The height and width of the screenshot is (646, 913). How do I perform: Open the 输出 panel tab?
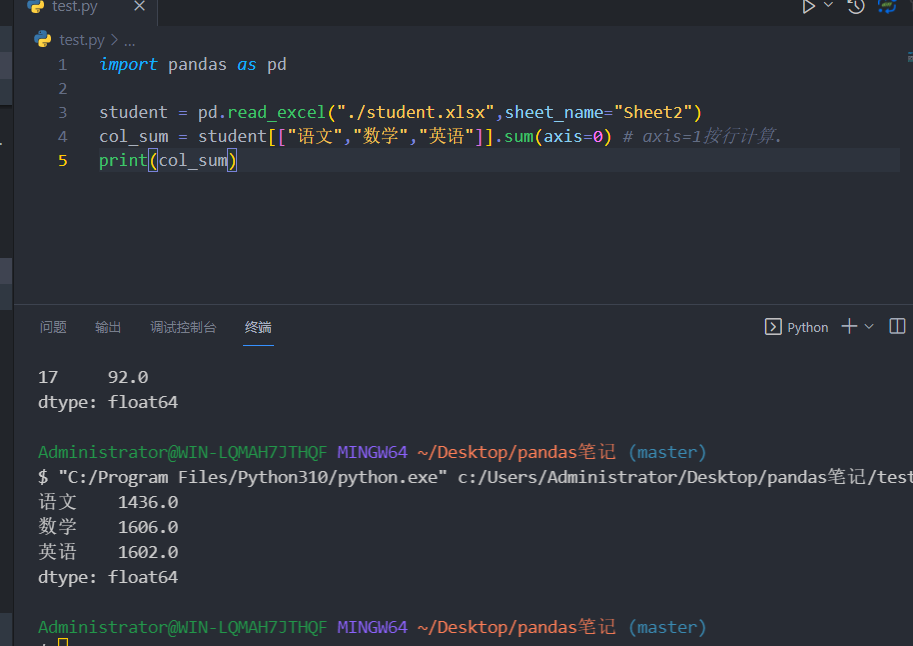coord(108,327)
